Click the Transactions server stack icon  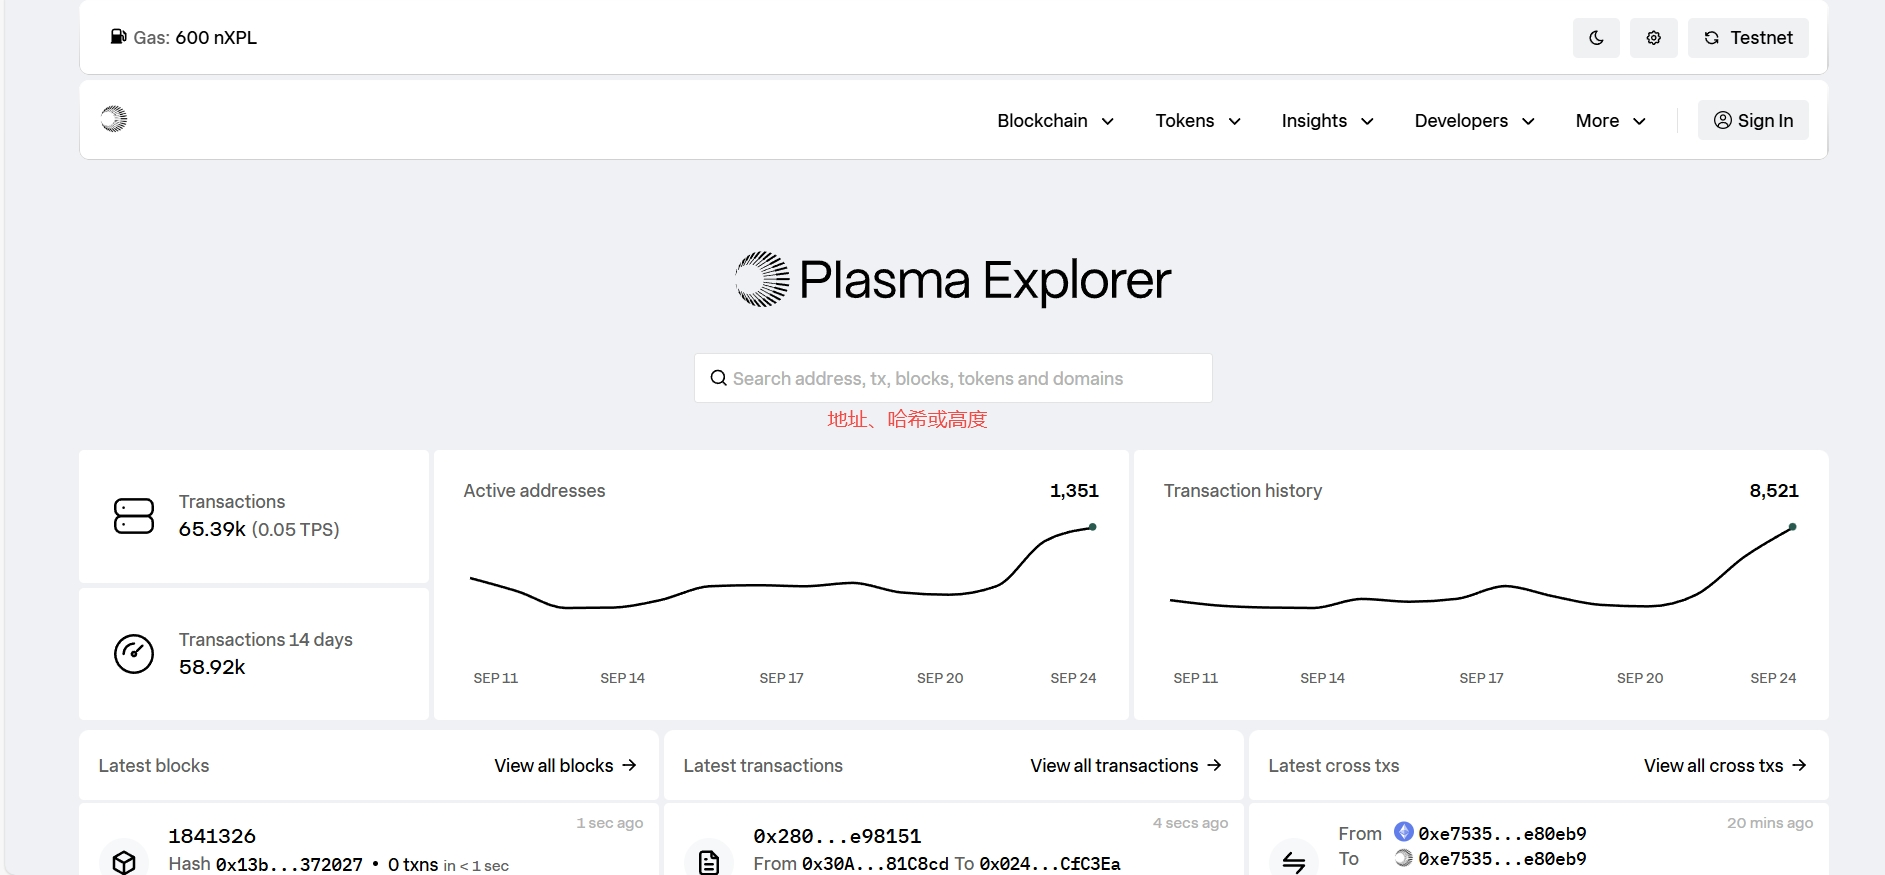coord(134,516)
